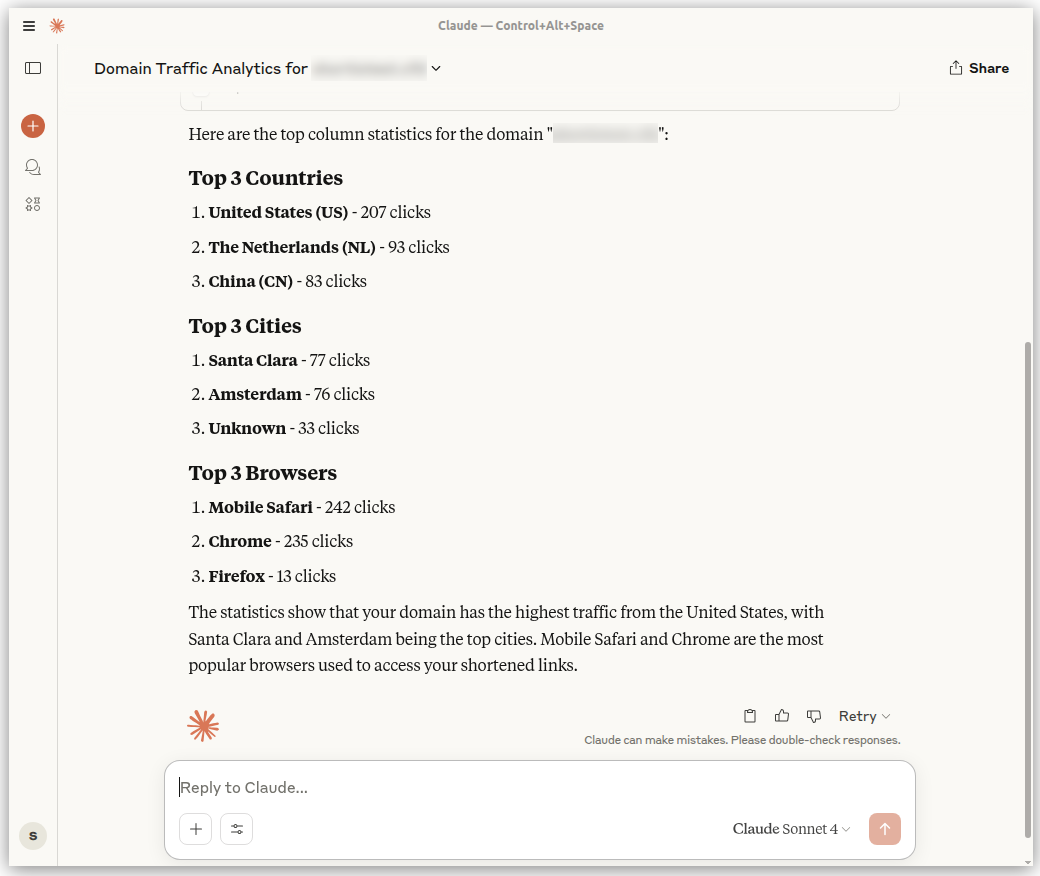
Task: Toggle the sidebar panel icon
Action: (x=33, y=68)
